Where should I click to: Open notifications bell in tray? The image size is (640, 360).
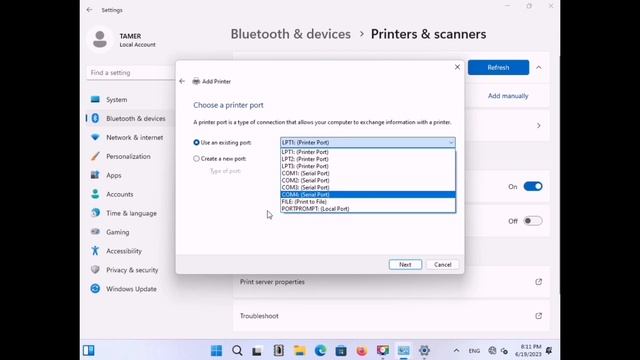point(549,350)
